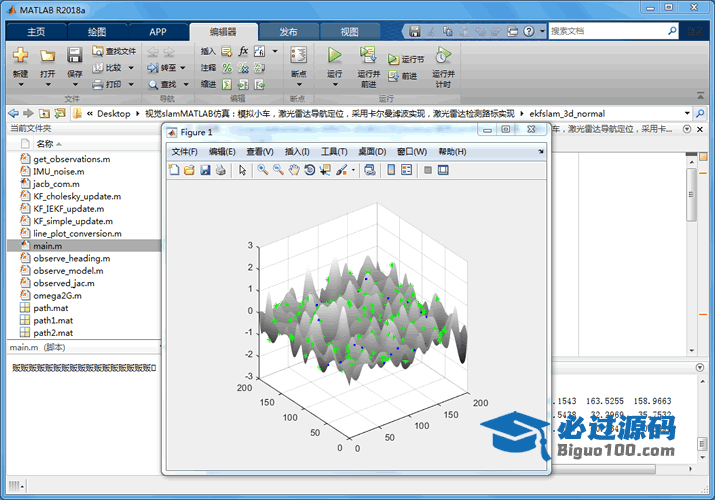
Task: Open the 帮助(H) menu in Figure 1
Action: pyautogui.click(x=452, y=151)
